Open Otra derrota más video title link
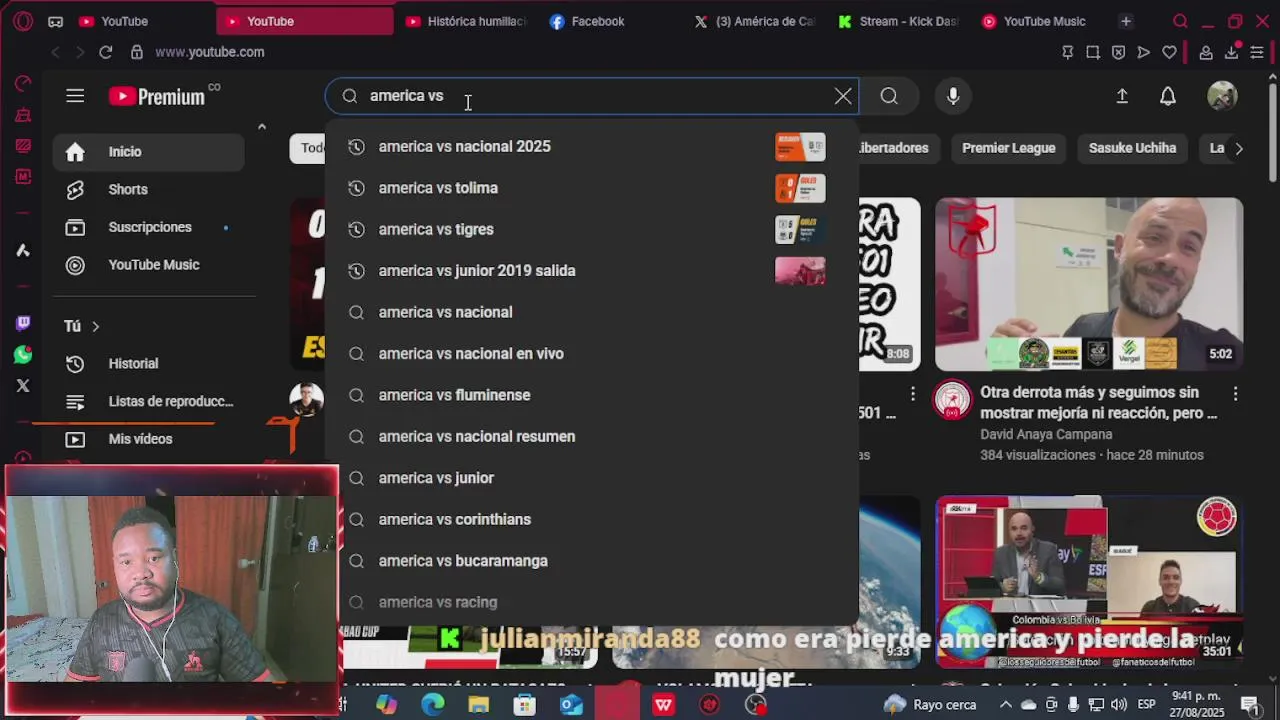 1098,403
